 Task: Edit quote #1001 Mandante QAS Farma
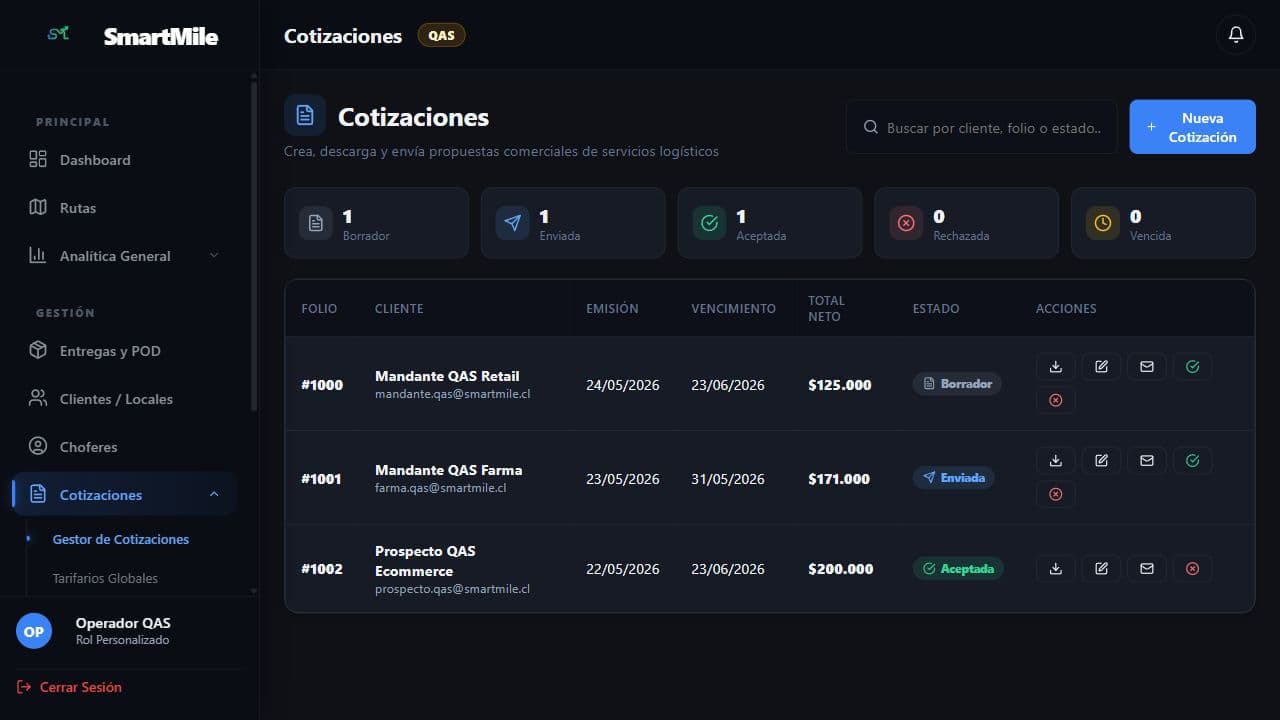(x=1101, y=461)
